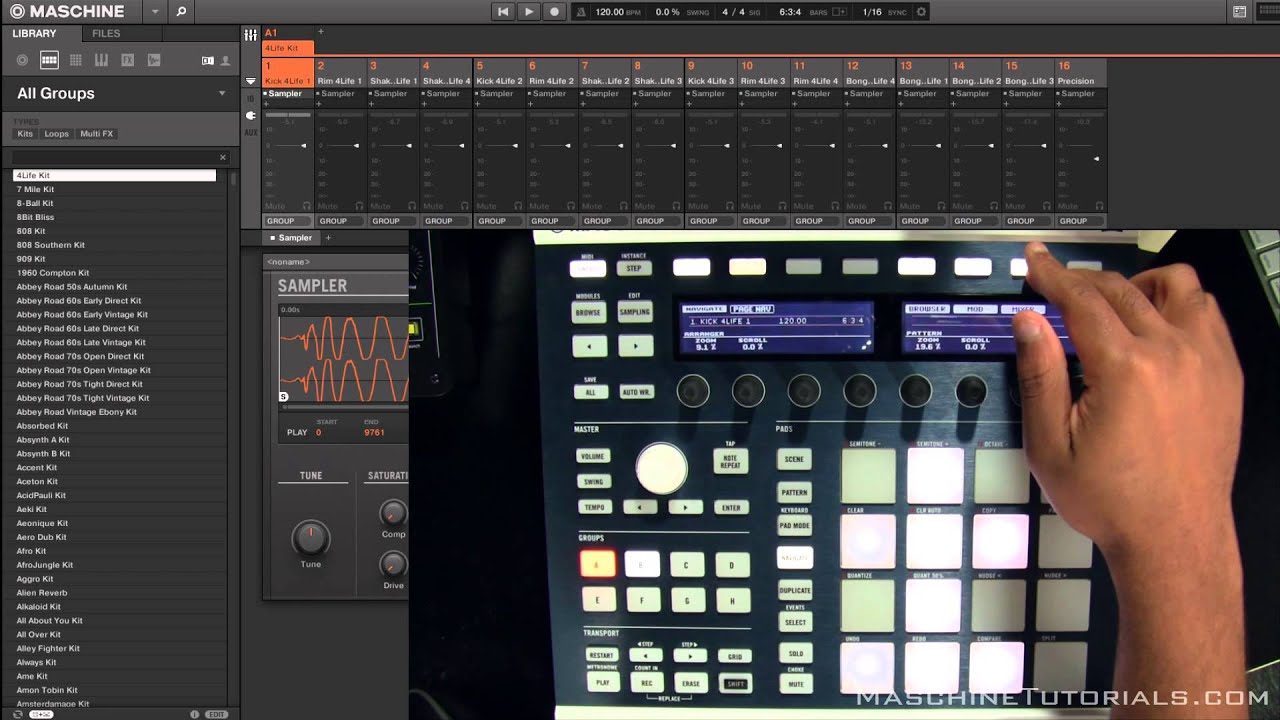Toggle follow playhead icon near BARS

[x=839, y=12]
